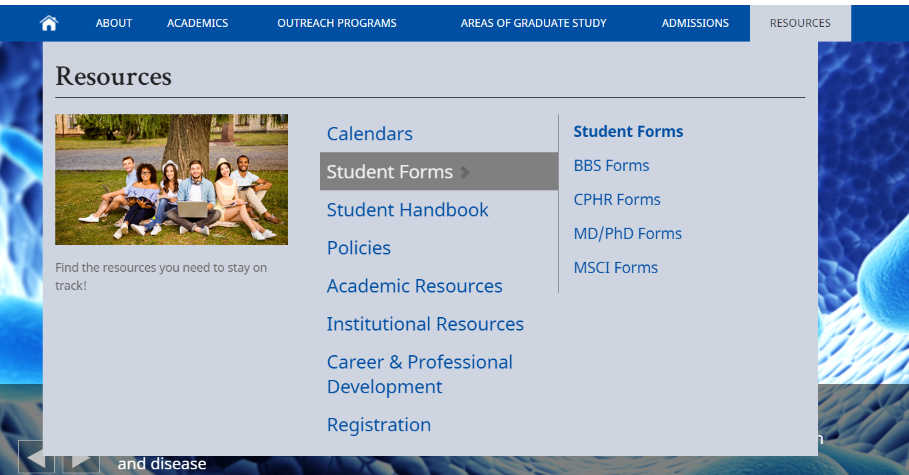909x475 pixels.
Task: Open the Student Handbook link
Action: click(x=407, y=210)
